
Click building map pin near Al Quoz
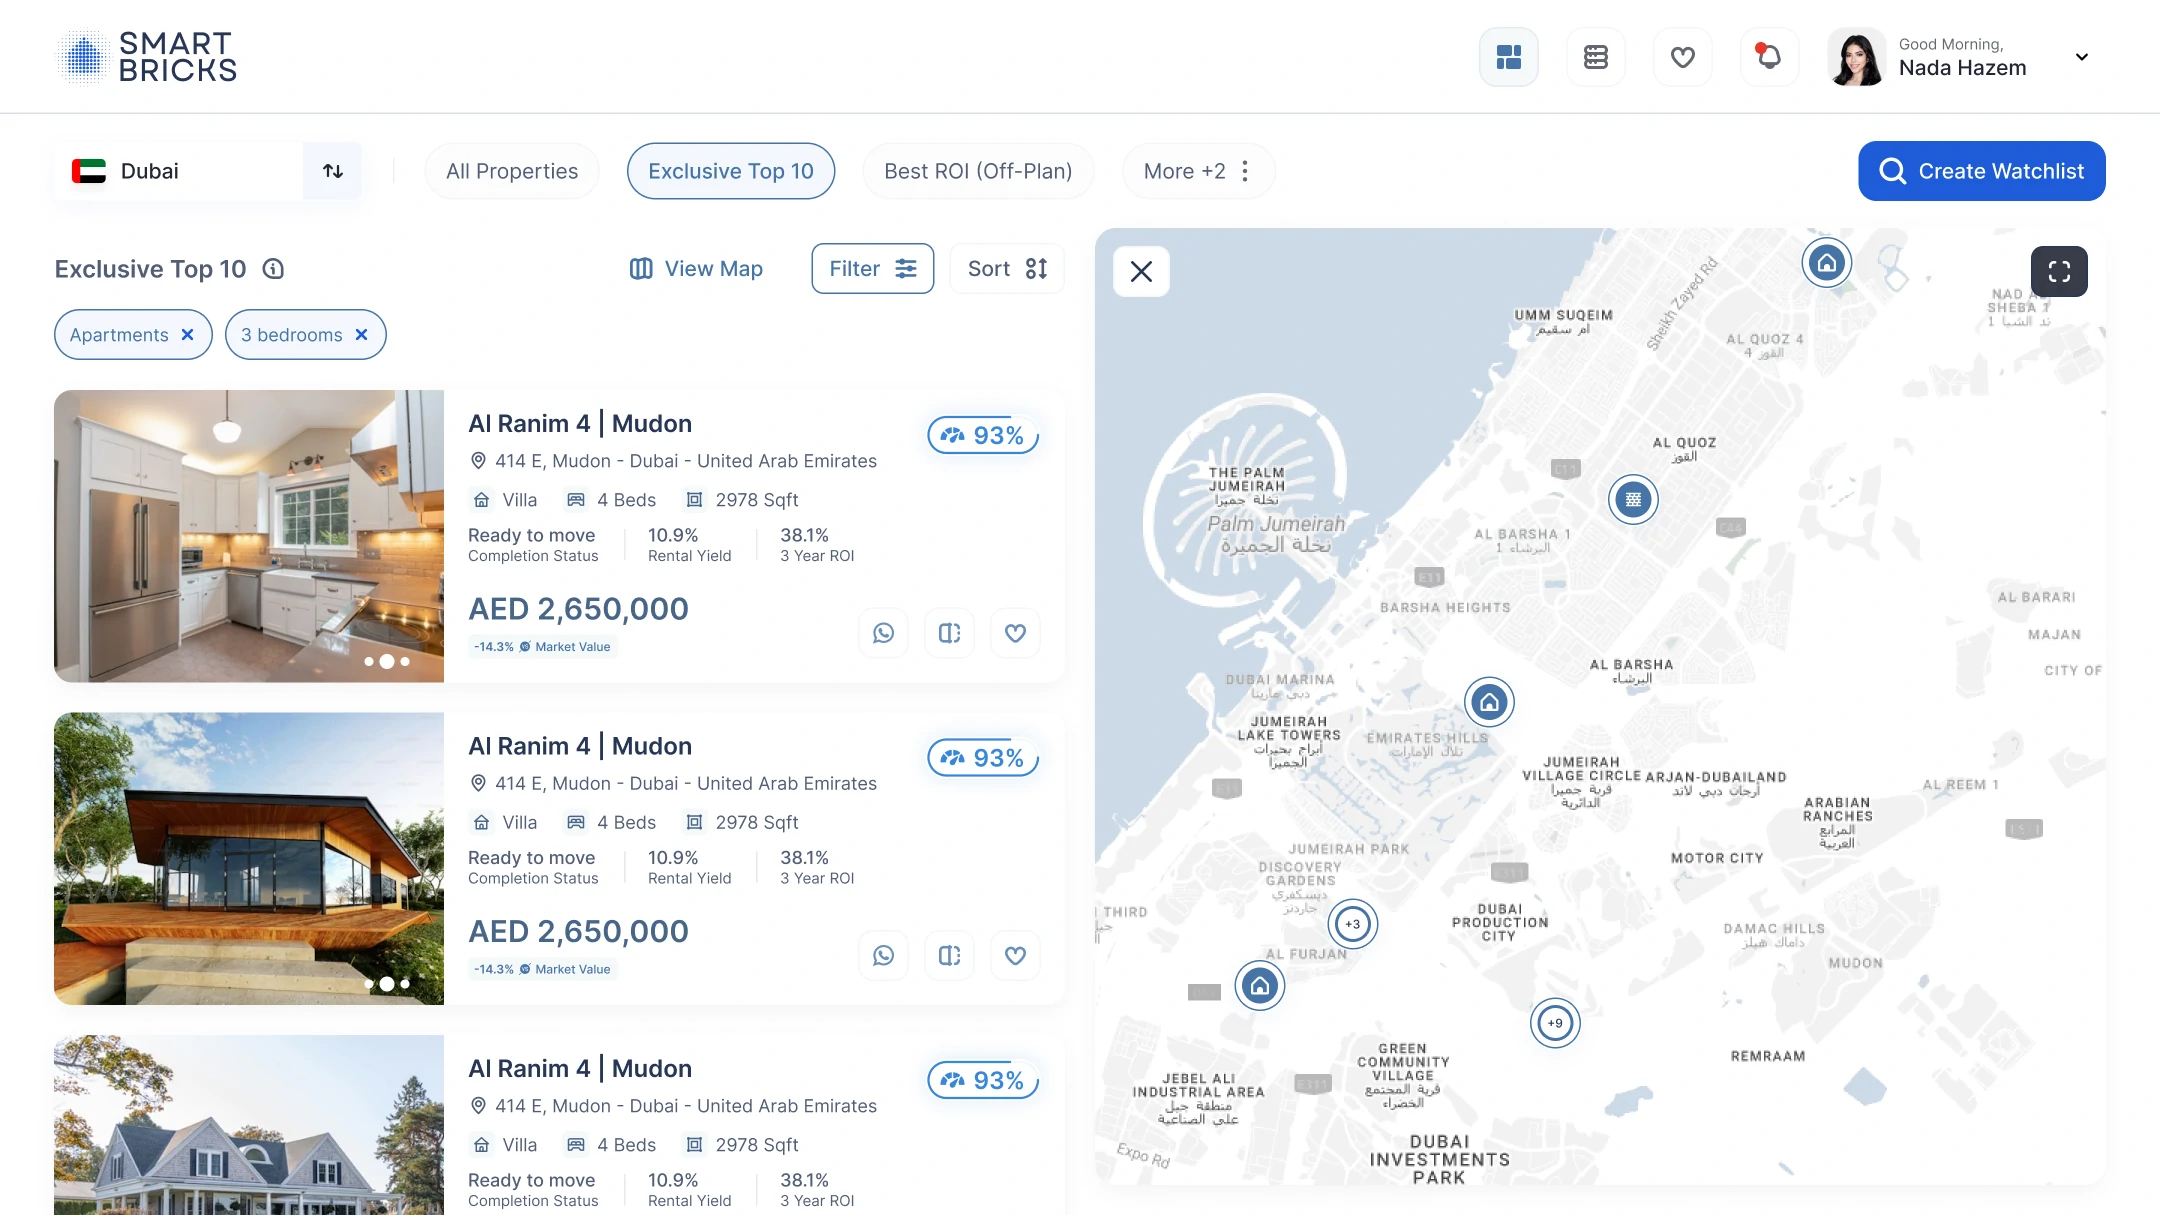click(1633, 499)
